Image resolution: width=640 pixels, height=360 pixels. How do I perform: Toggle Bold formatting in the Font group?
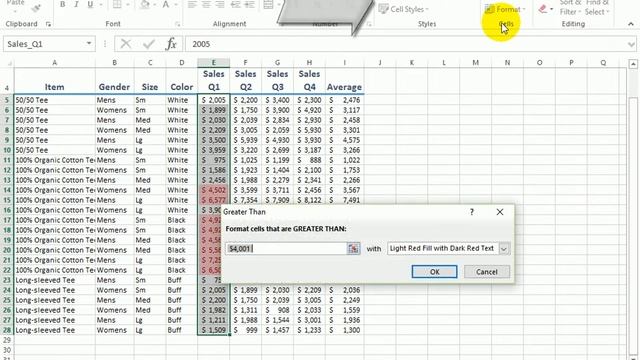pos(62,4)
